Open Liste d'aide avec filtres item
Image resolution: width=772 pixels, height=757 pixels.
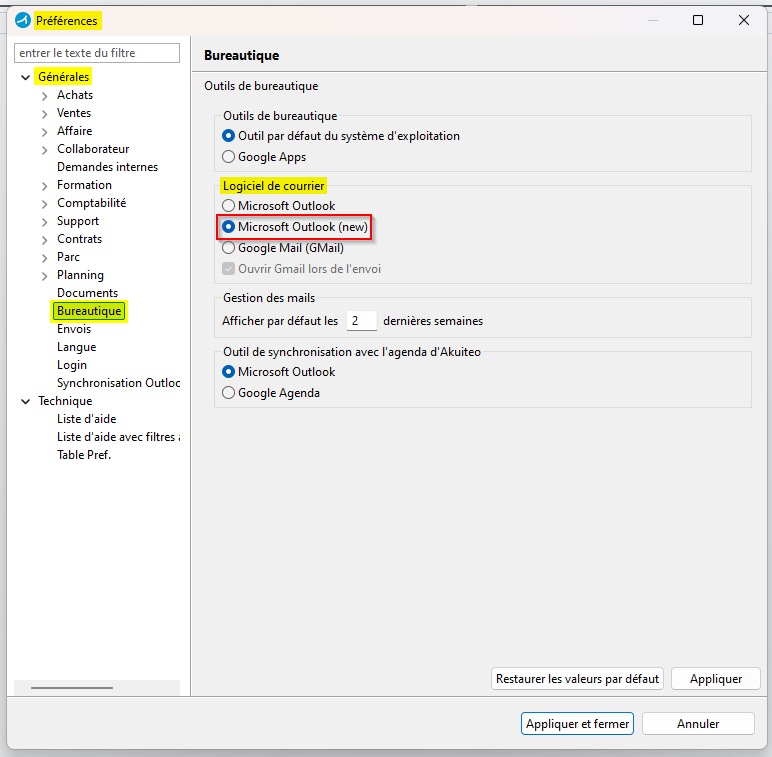pyautogui.click(x=118, y=437)
